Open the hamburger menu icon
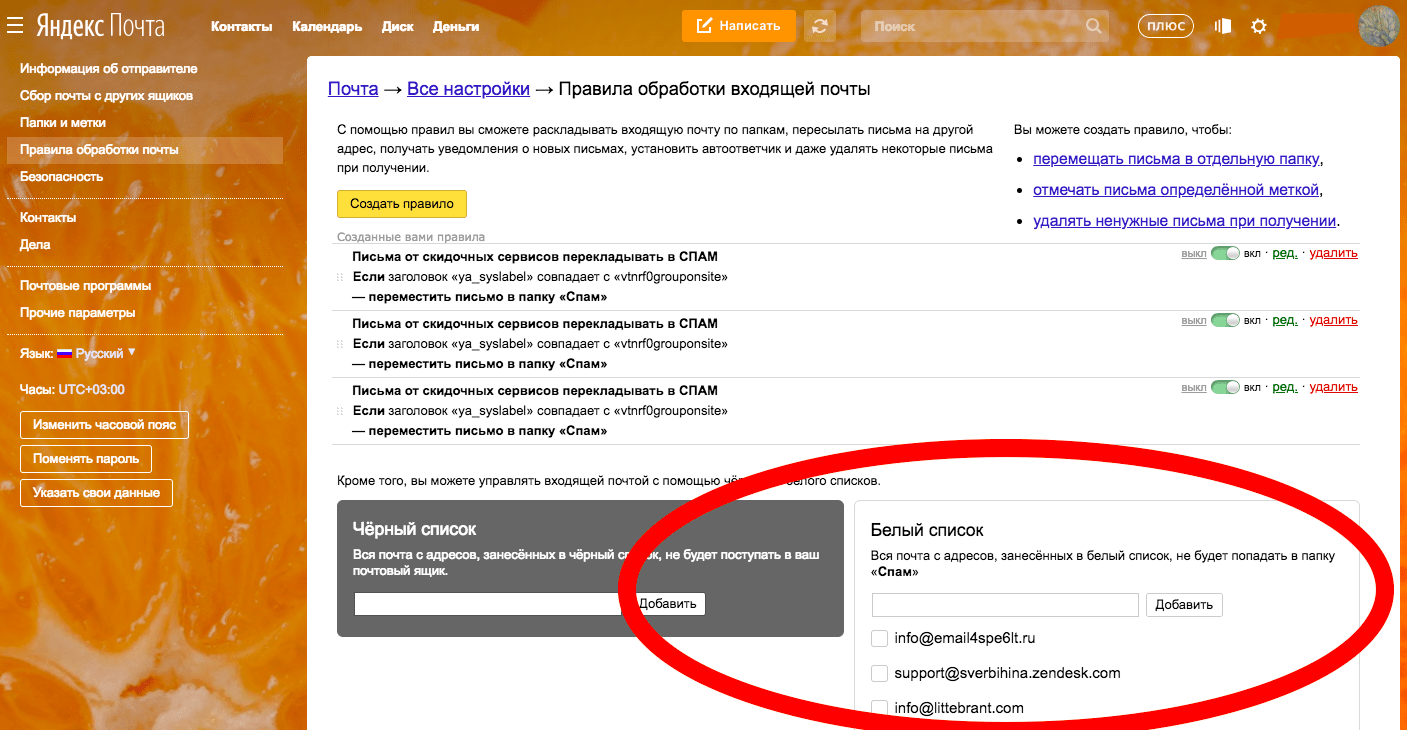Image resolution: width=1407 pixels, height=730 pixels. 15,26
